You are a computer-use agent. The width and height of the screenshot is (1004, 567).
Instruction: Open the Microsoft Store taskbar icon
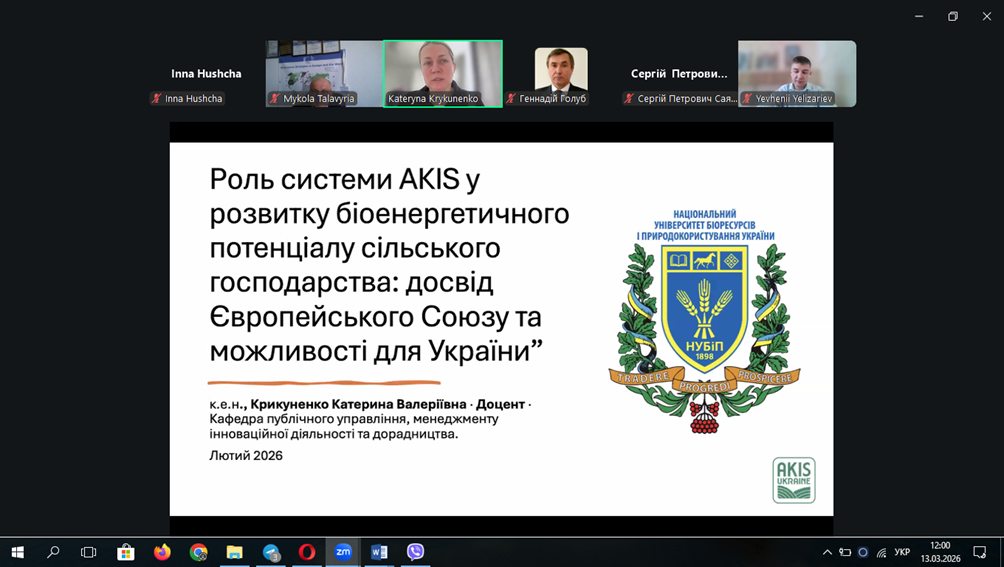126,552
